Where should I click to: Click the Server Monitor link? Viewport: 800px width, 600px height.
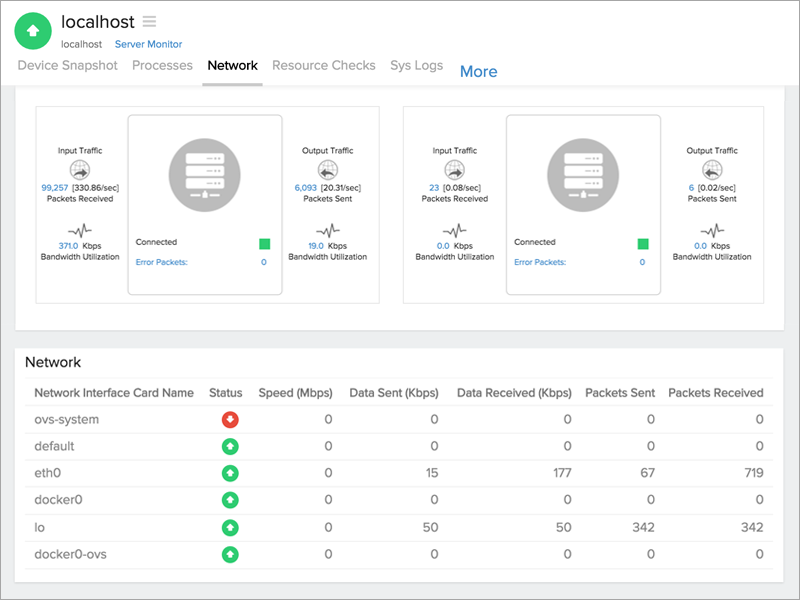coord(148,44)
